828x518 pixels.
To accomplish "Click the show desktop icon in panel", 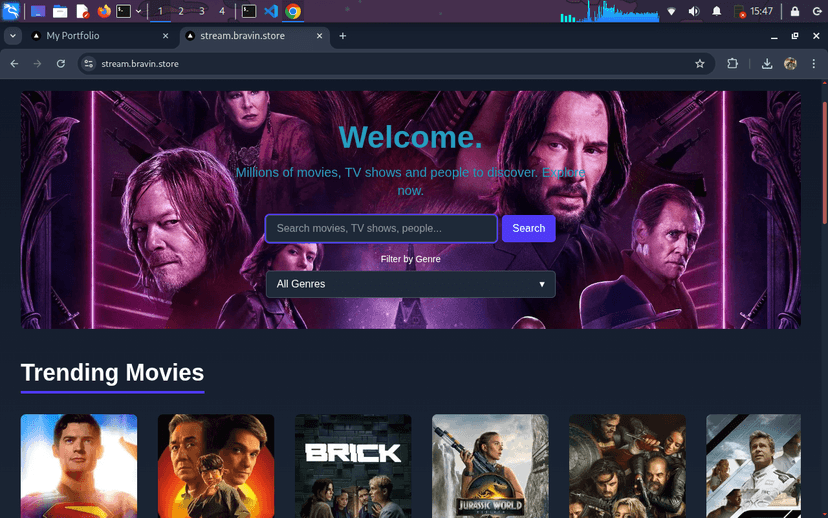I will (x=37, y=11).
